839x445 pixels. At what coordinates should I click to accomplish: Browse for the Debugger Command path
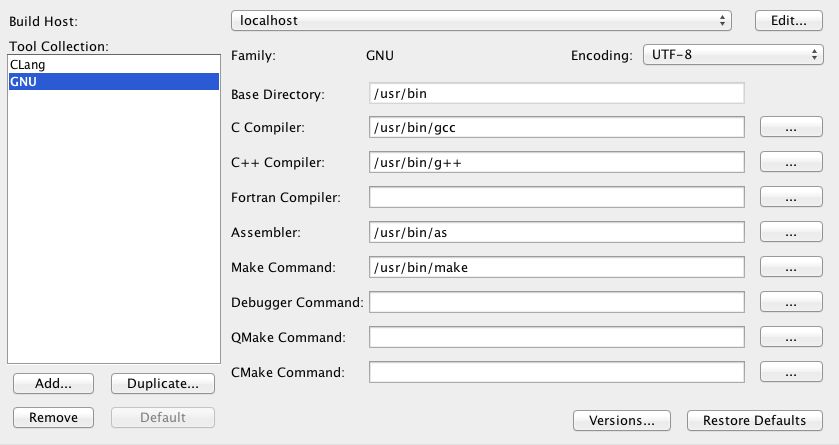(x=791, y=302)
